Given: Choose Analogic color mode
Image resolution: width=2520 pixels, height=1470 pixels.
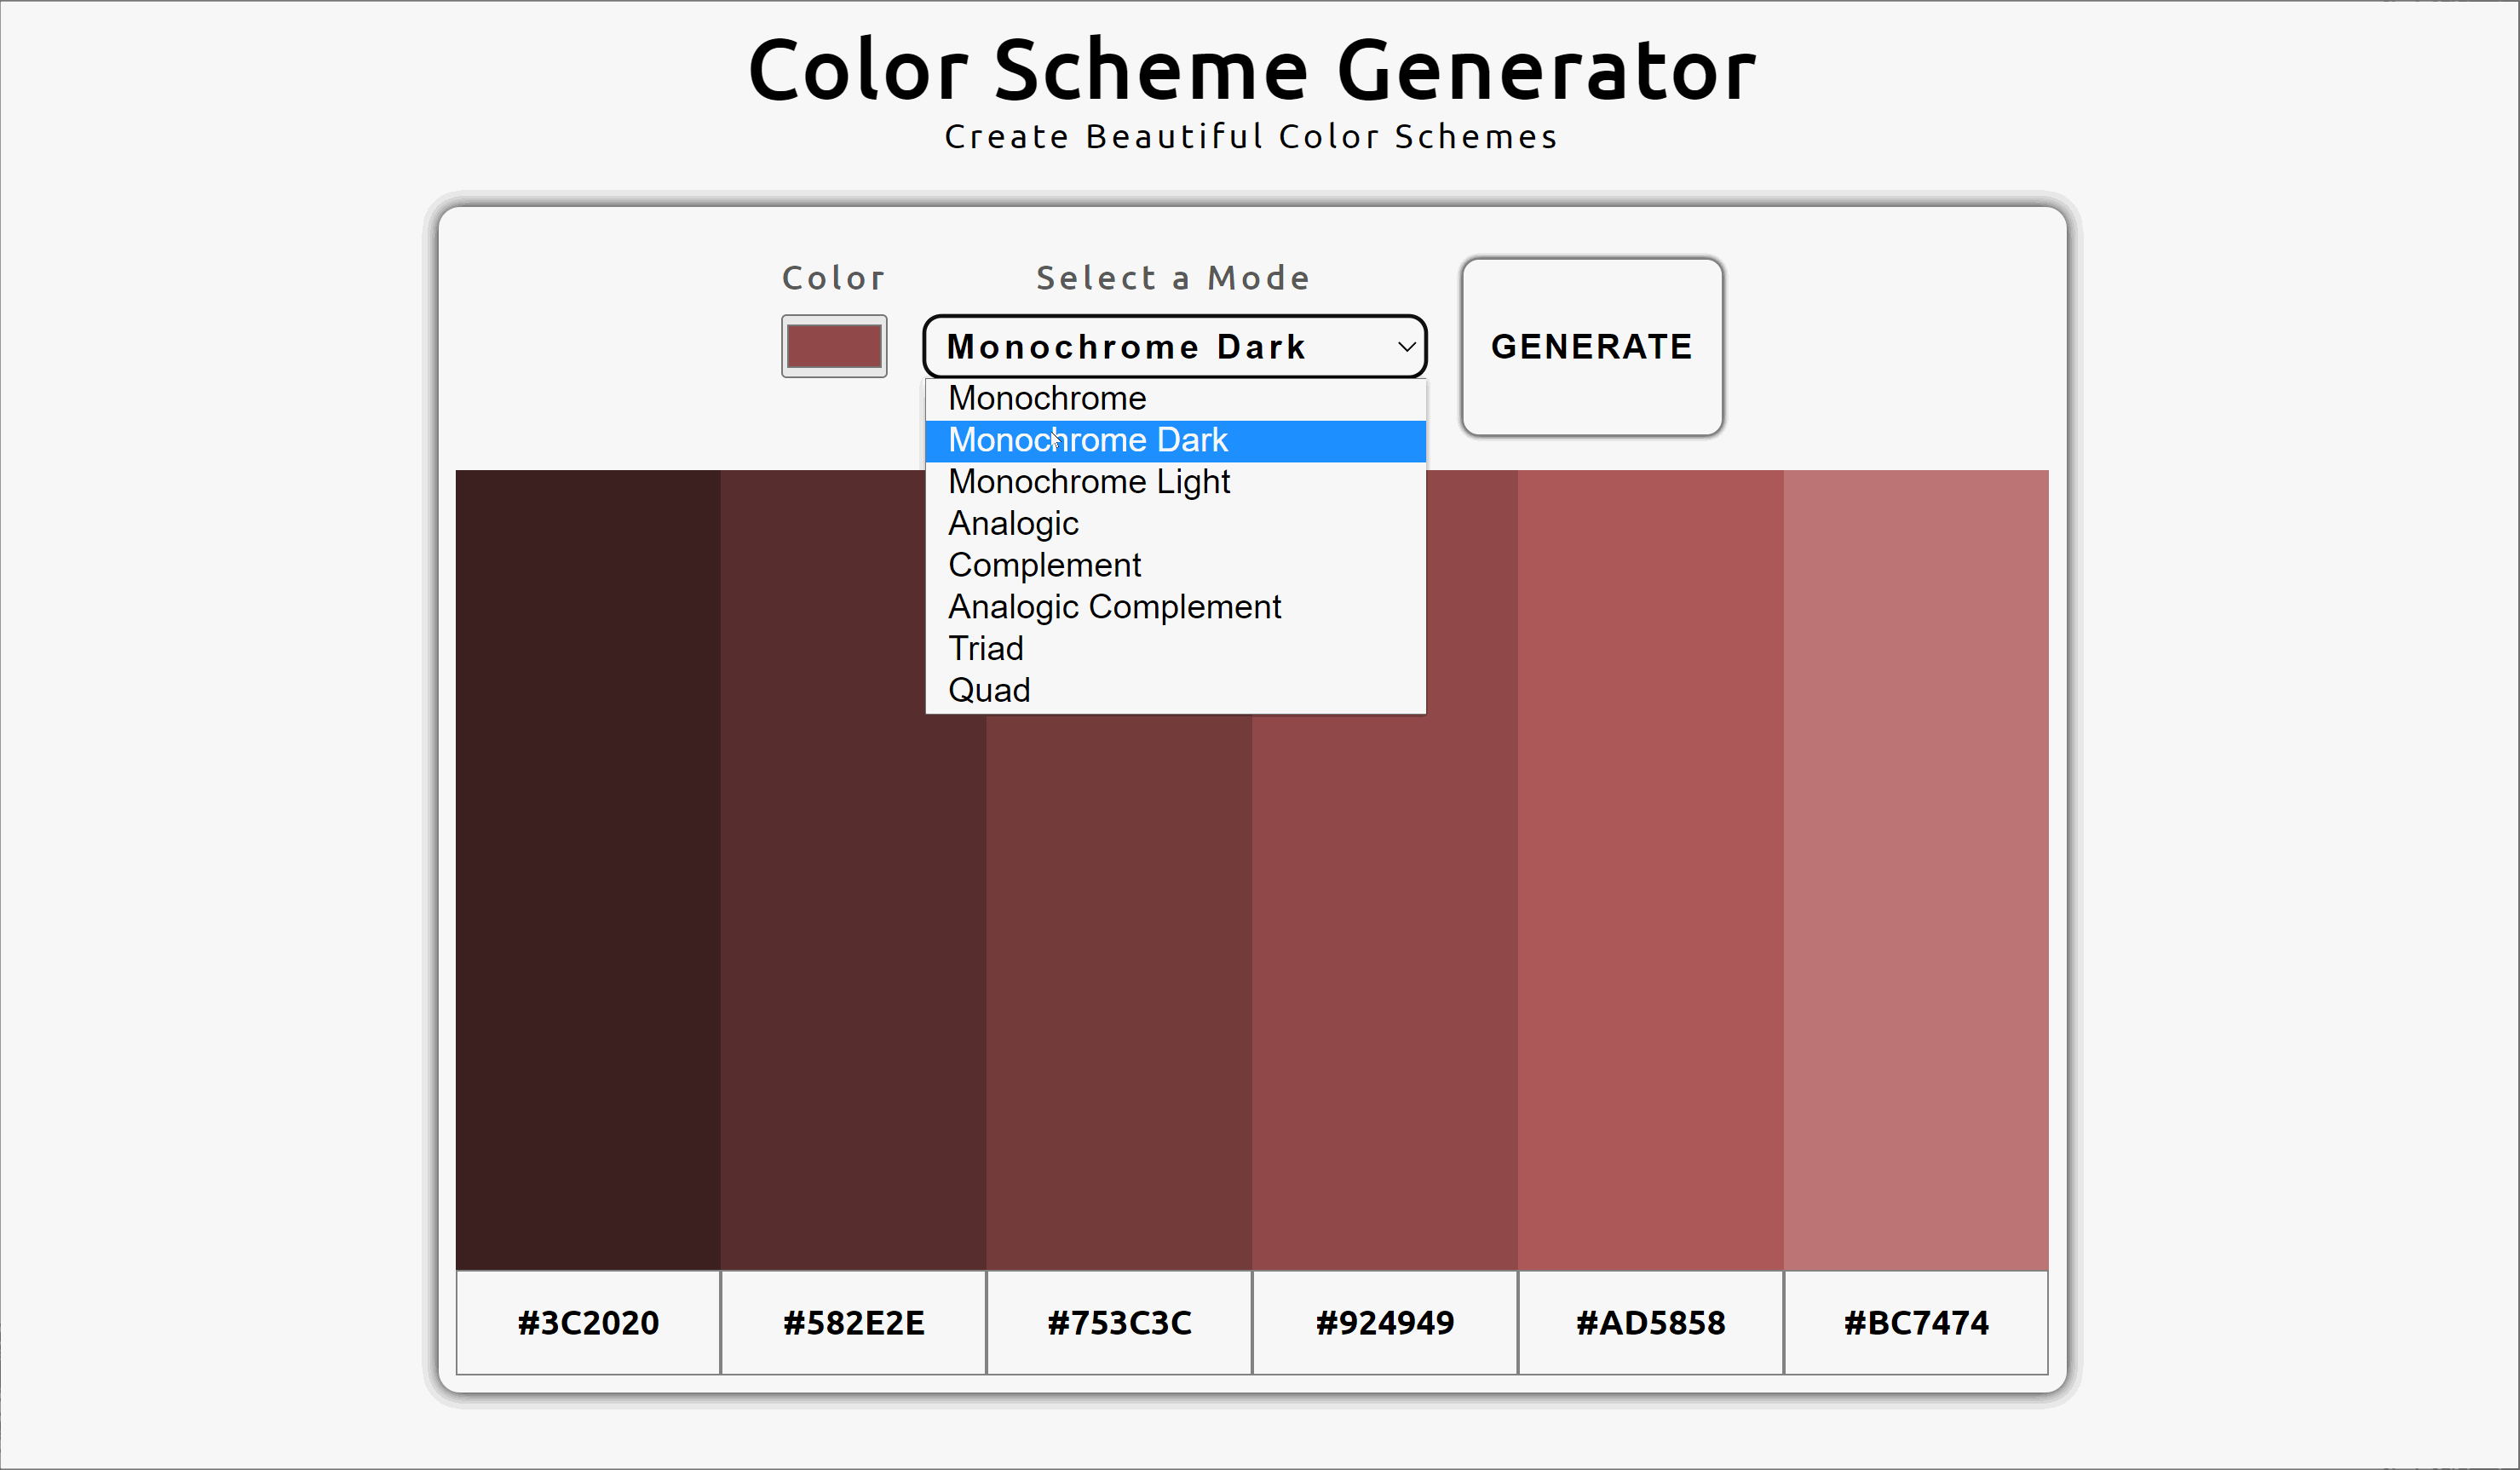Looking at the screenshot, I should [x=1012, y=523].
